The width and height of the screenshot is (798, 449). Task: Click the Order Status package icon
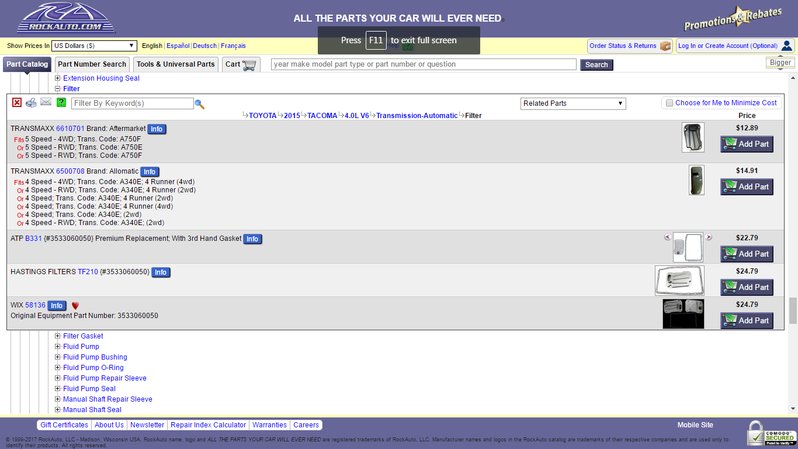(x=665, y=46)
